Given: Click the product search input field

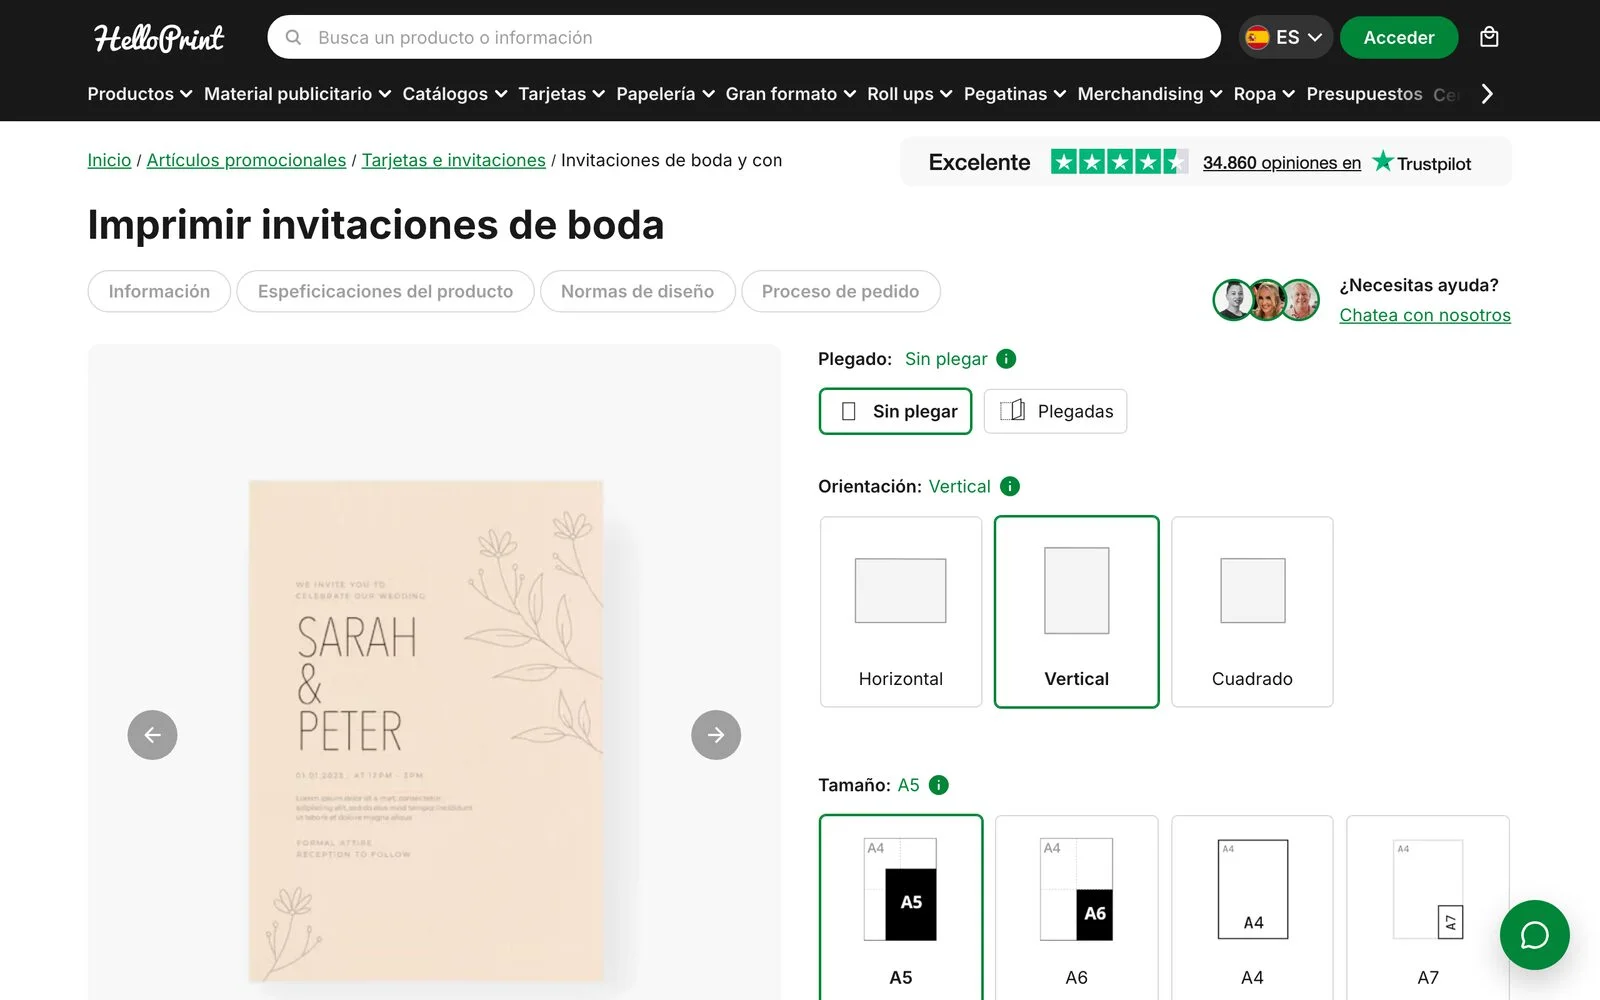Looking at the screenshot, I should point(744,37).
